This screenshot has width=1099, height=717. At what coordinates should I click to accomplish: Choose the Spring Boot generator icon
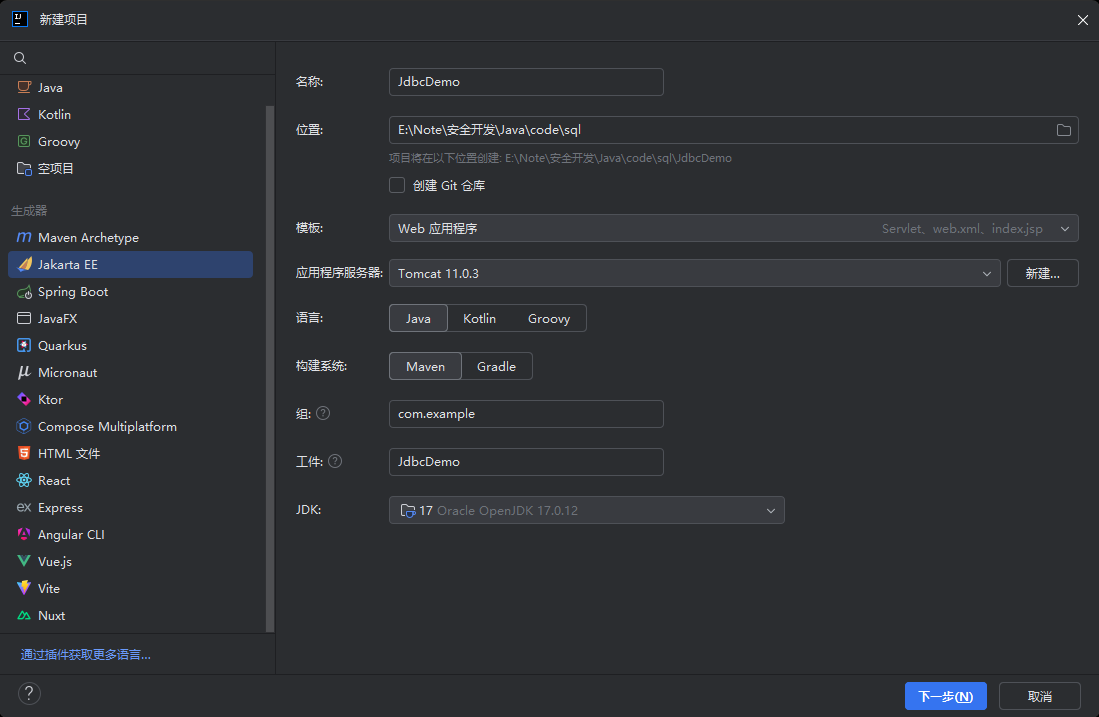[x=24, y=292]
